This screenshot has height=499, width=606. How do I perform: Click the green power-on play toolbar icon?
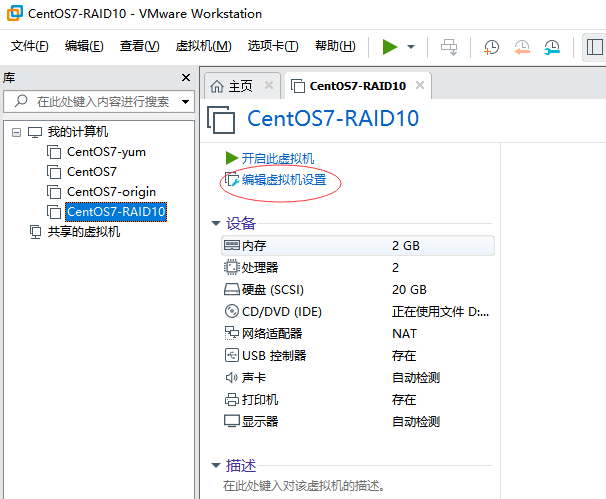(x=390, y=47)
